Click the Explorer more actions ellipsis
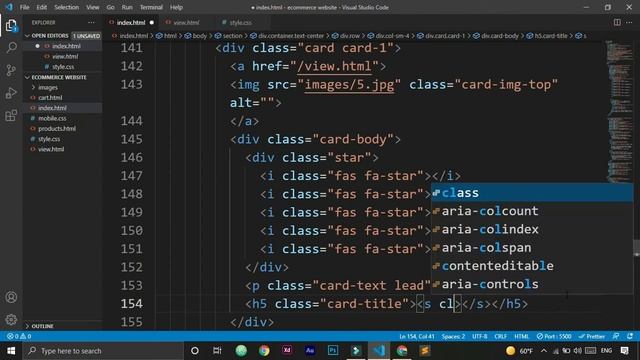640x360 pixels. (91, 22)
